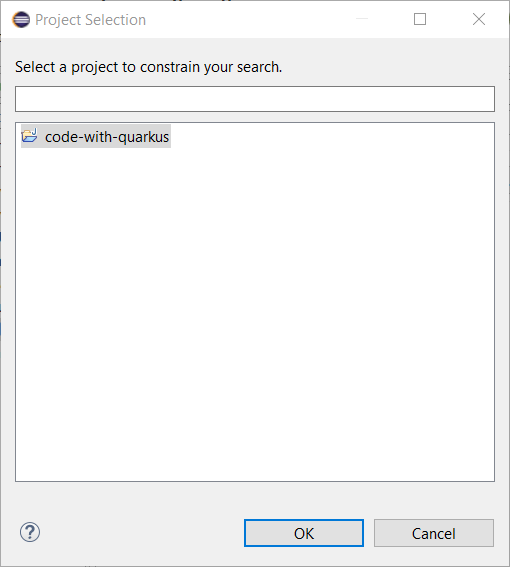510x567 pixels.
Task: Highlight the code-with-quarkus project name
Action: (x=107, y=137)
